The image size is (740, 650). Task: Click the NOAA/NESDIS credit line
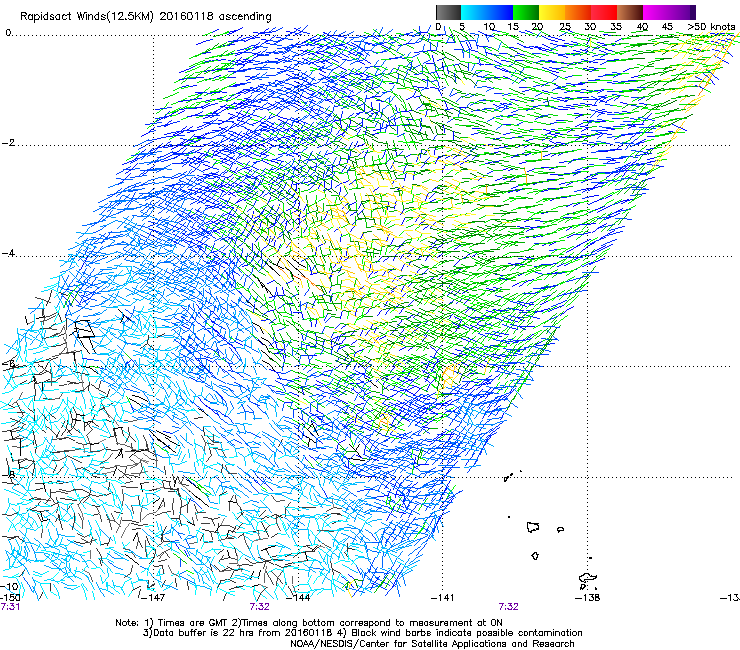(x=432, y=644)
